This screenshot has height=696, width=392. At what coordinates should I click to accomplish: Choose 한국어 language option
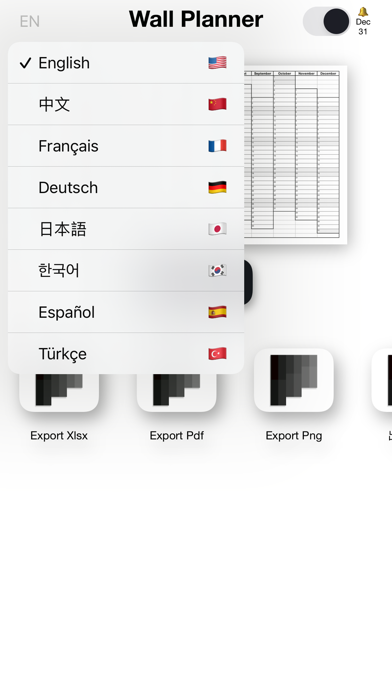click(x=126, y=270)
